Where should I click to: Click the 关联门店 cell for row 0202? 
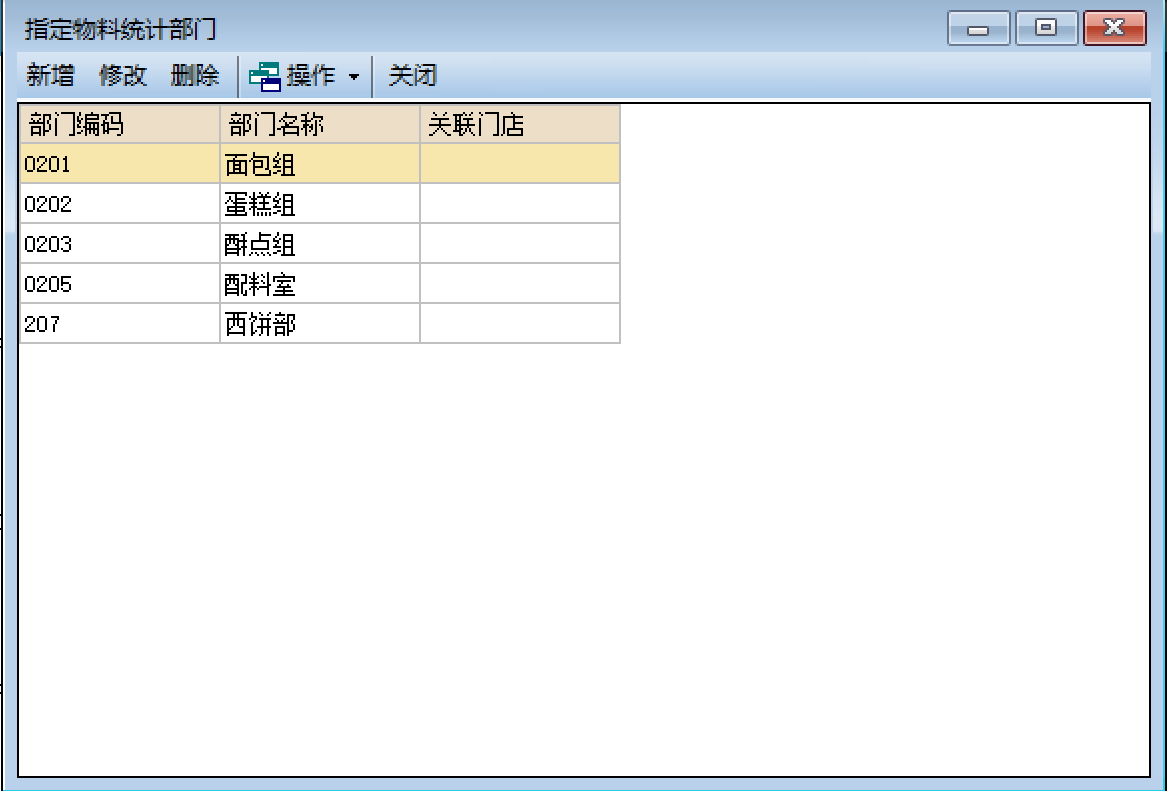click(x=520, y=204)
